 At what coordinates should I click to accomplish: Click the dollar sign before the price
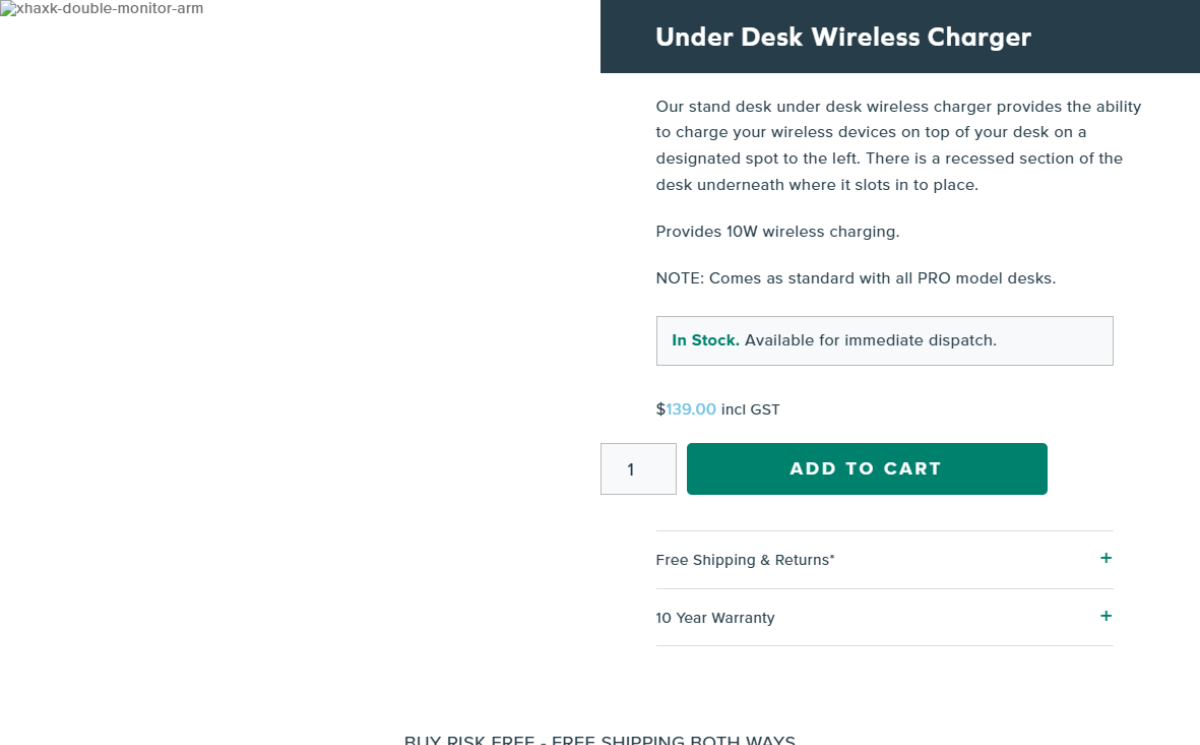(661, 409)
